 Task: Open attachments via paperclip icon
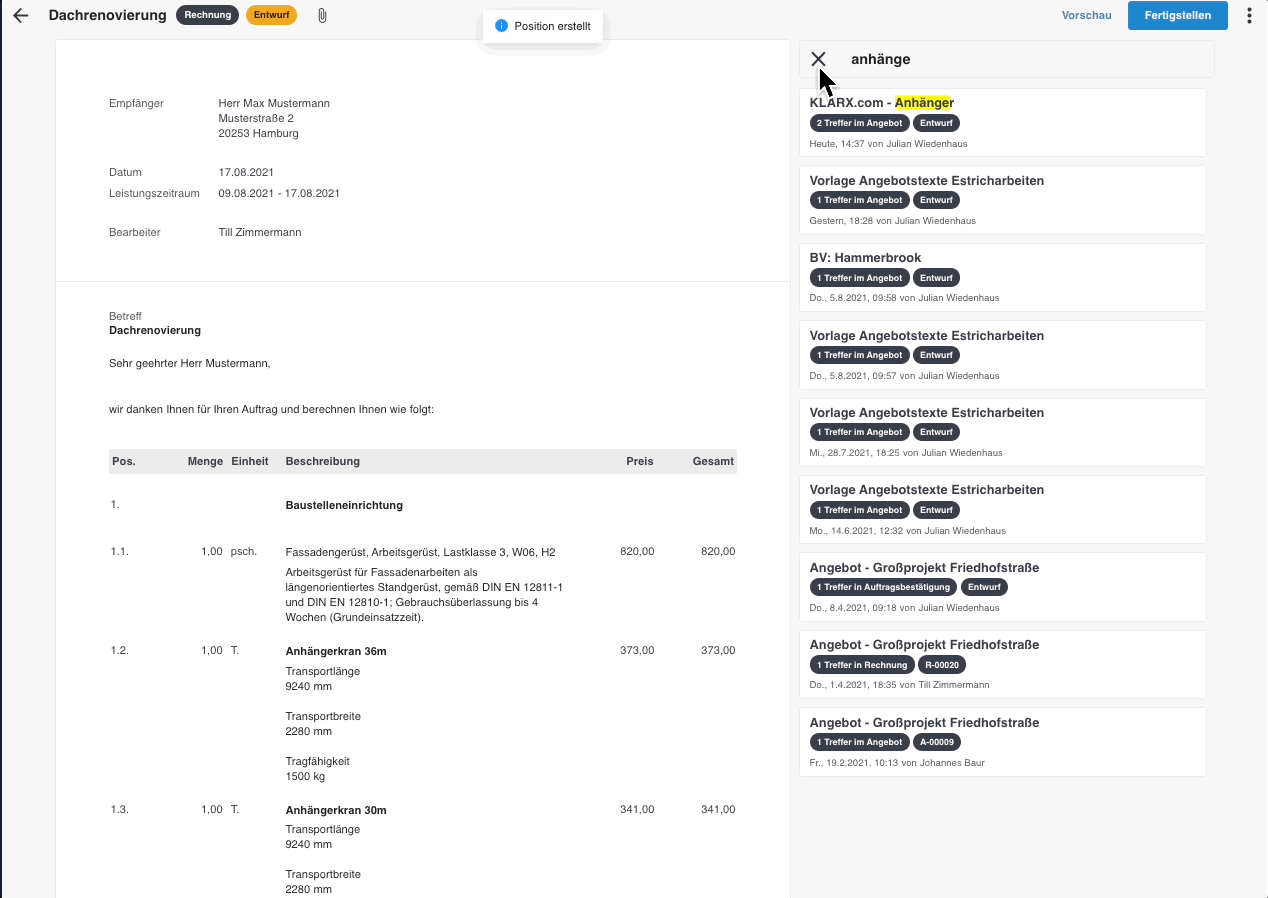point(322,16)
